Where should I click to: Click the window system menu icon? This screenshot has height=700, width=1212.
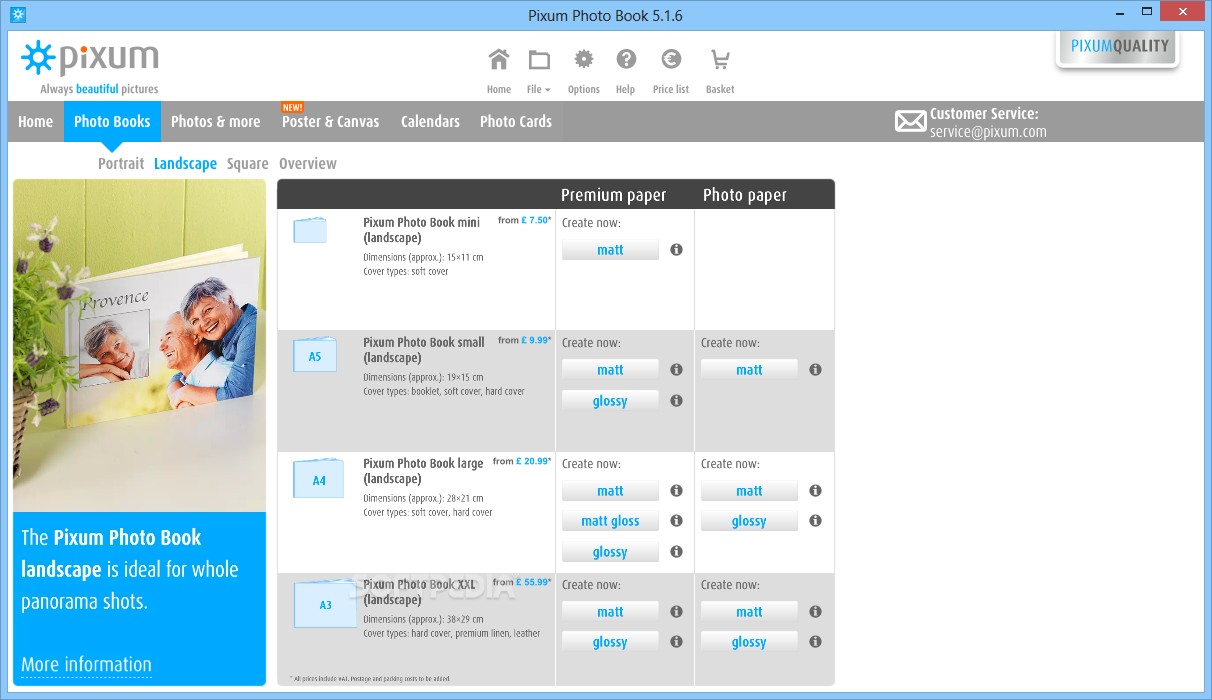(x=18, y=15)
